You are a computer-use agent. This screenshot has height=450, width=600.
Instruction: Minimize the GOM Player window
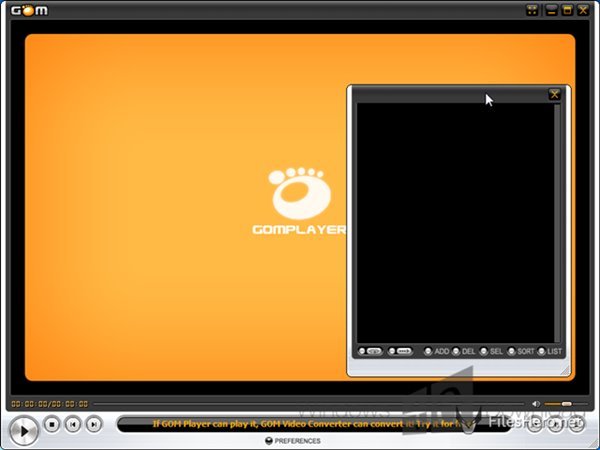tap(551, 10)
